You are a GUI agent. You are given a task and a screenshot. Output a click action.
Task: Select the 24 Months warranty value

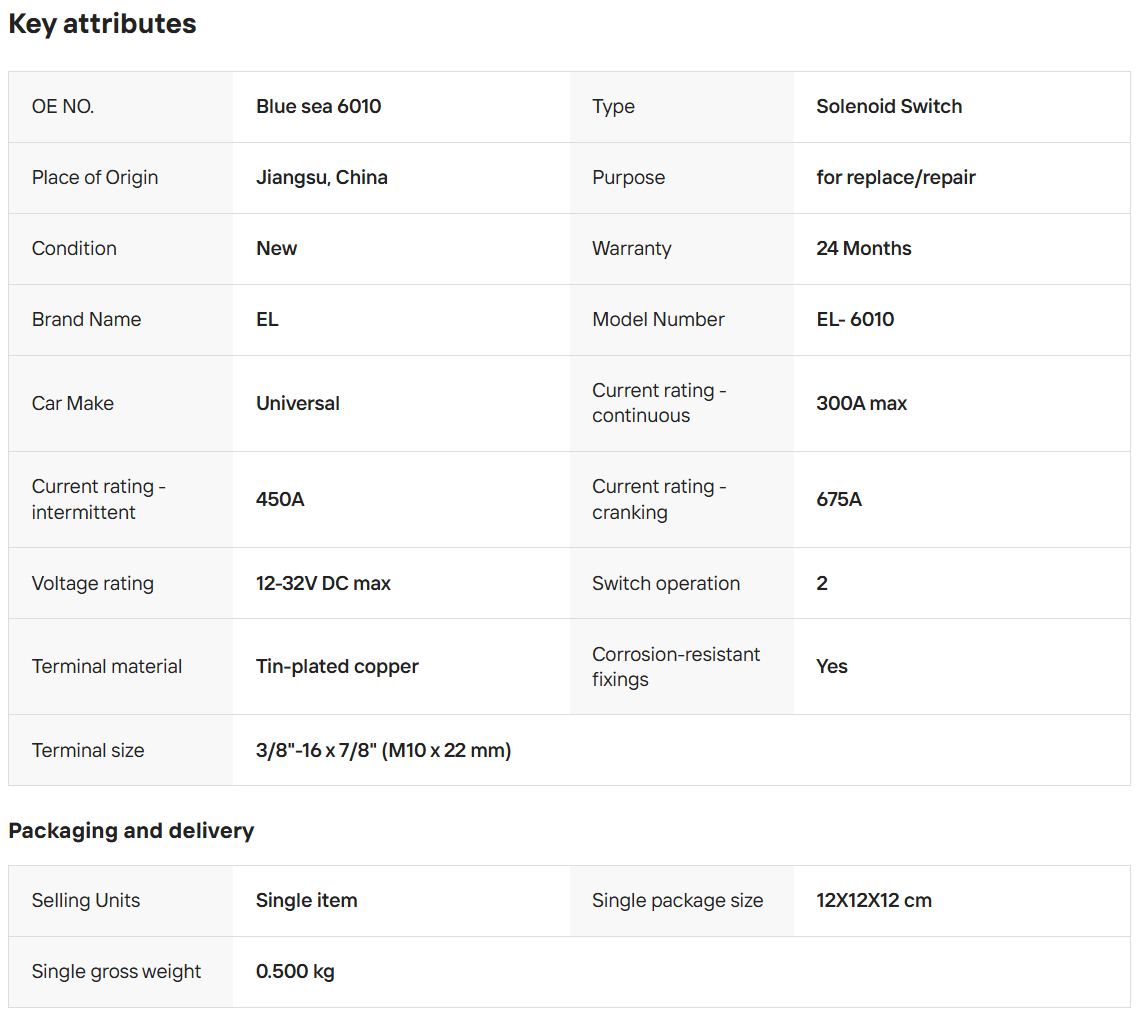click(x=863, y=248)
